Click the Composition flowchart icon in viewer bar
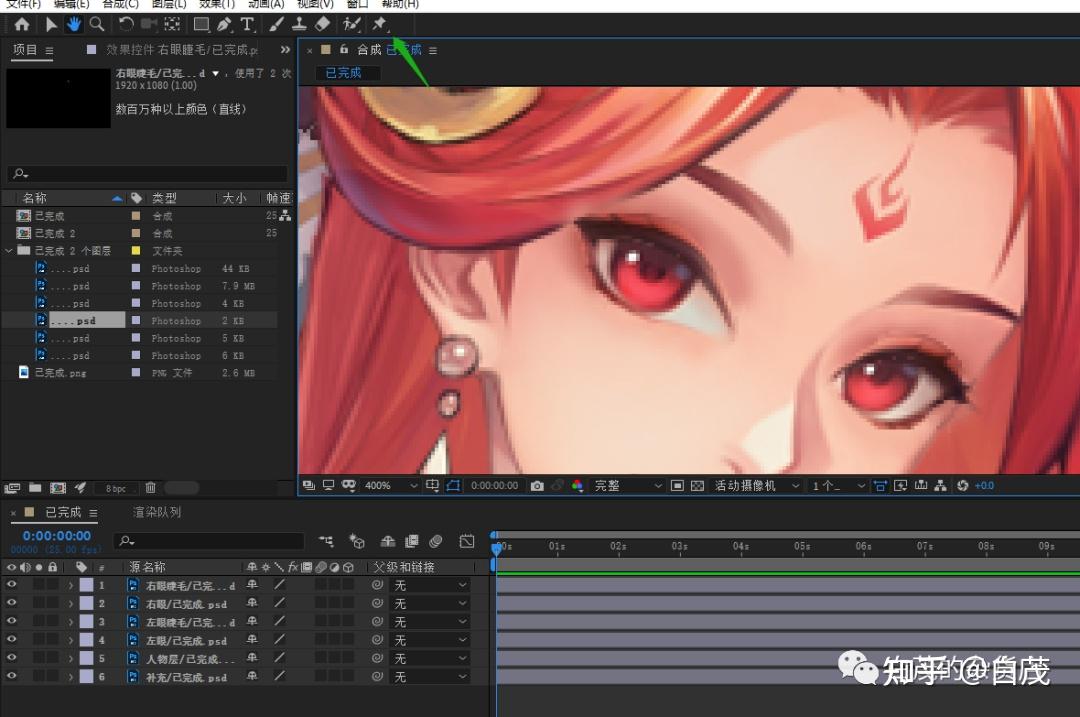This screenshot has width=1080, height=717. 940,486
